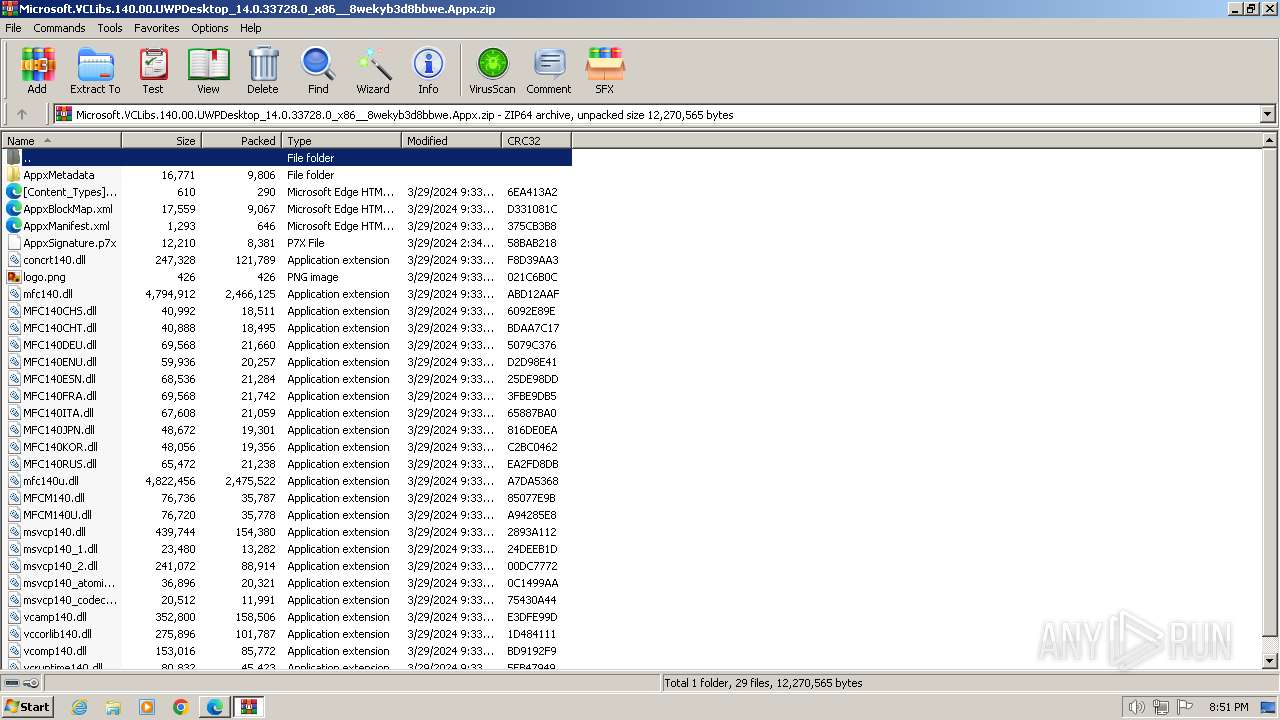The image size is (1280, 720).
Task: Click the Extract To toolbar icon
Action: (95, 71)
